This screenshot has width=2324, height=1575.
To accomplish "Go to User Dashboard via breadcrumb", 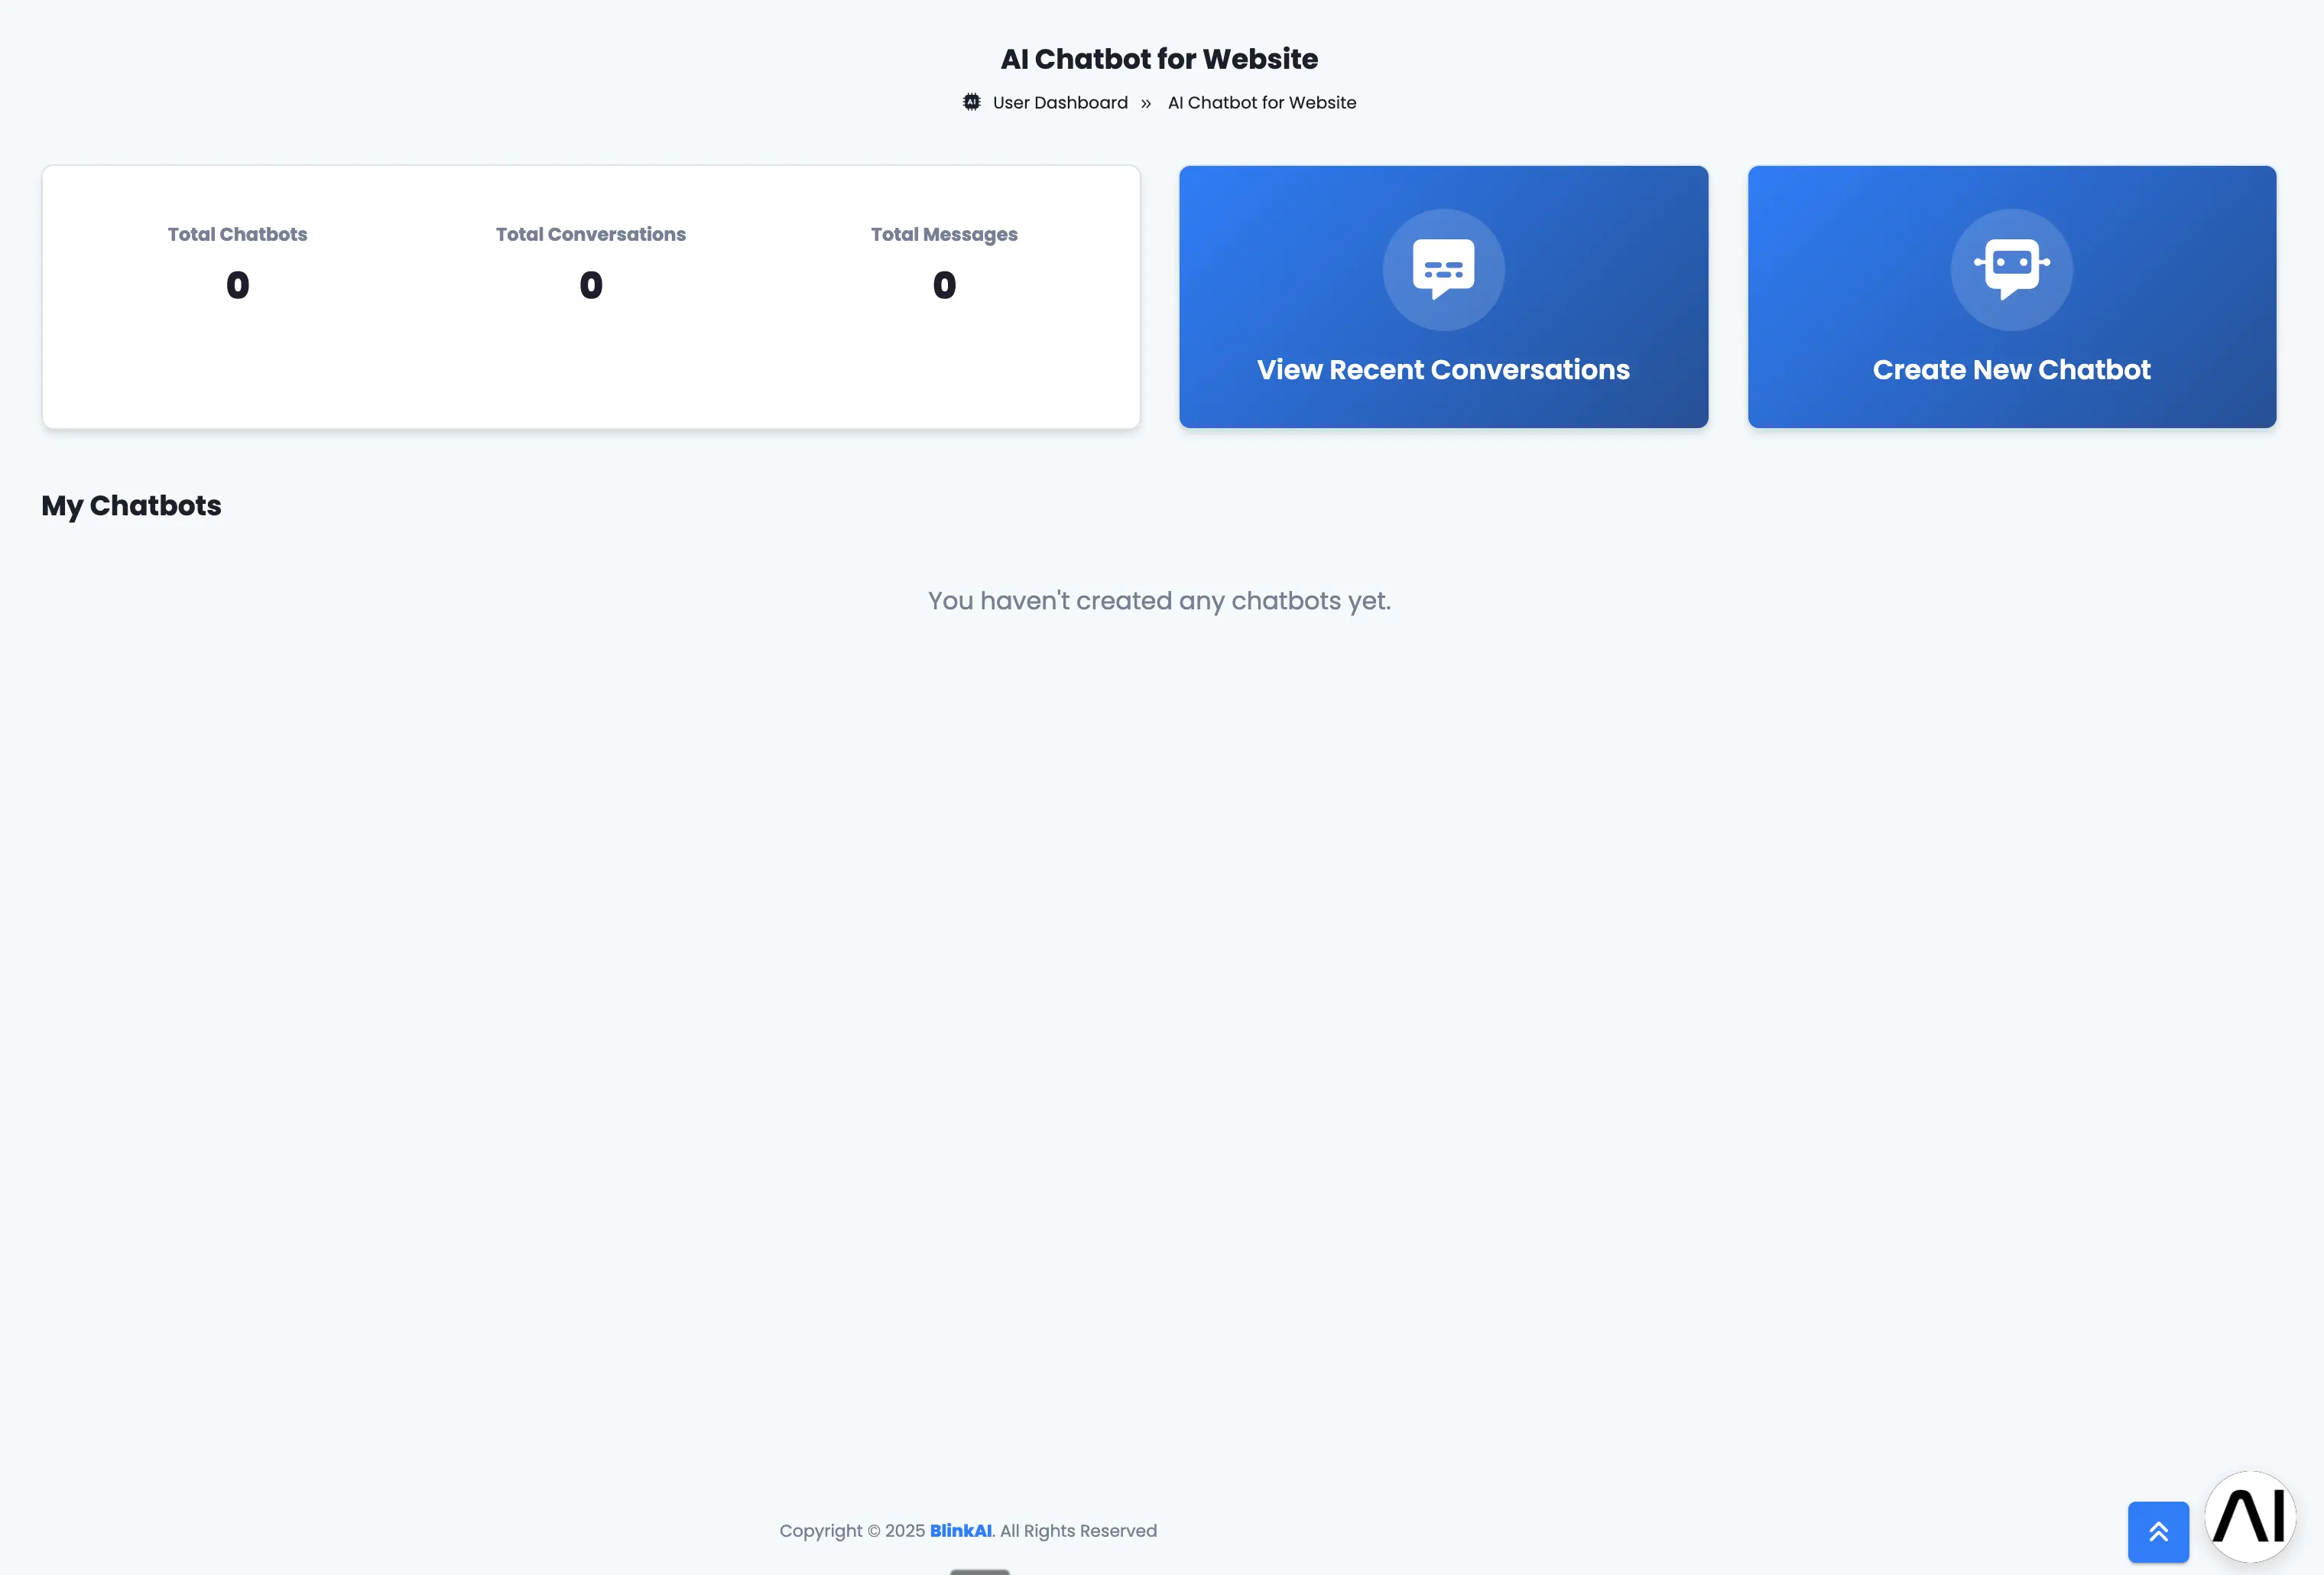I will pos(1060,102).
